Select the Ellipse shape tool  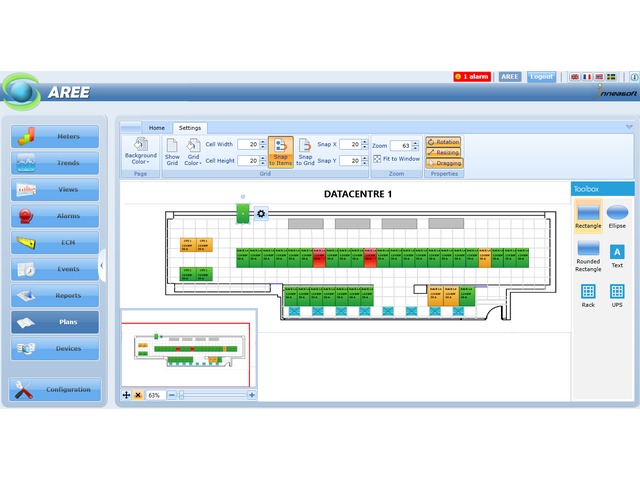[617, 215]
